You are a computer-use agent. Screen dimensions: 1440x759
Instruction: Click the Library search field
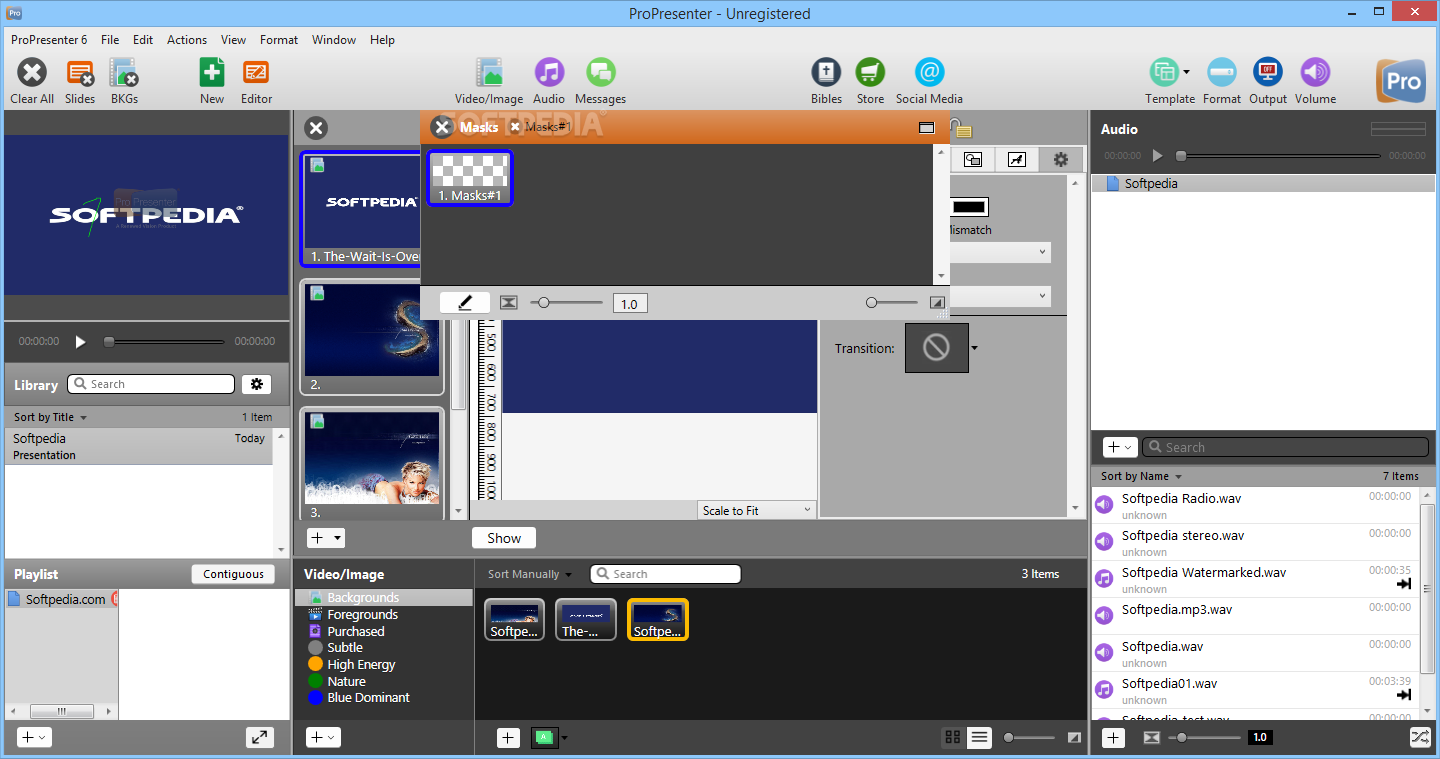point(151,384)
